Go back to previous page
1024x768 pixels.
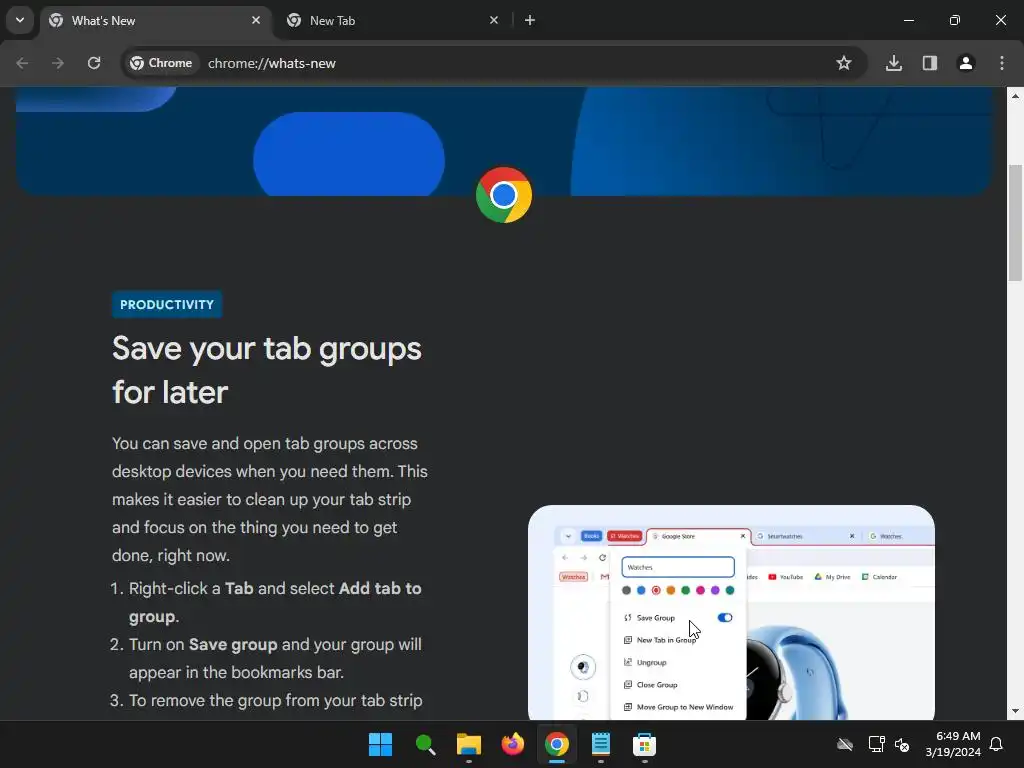pos(22,63)
